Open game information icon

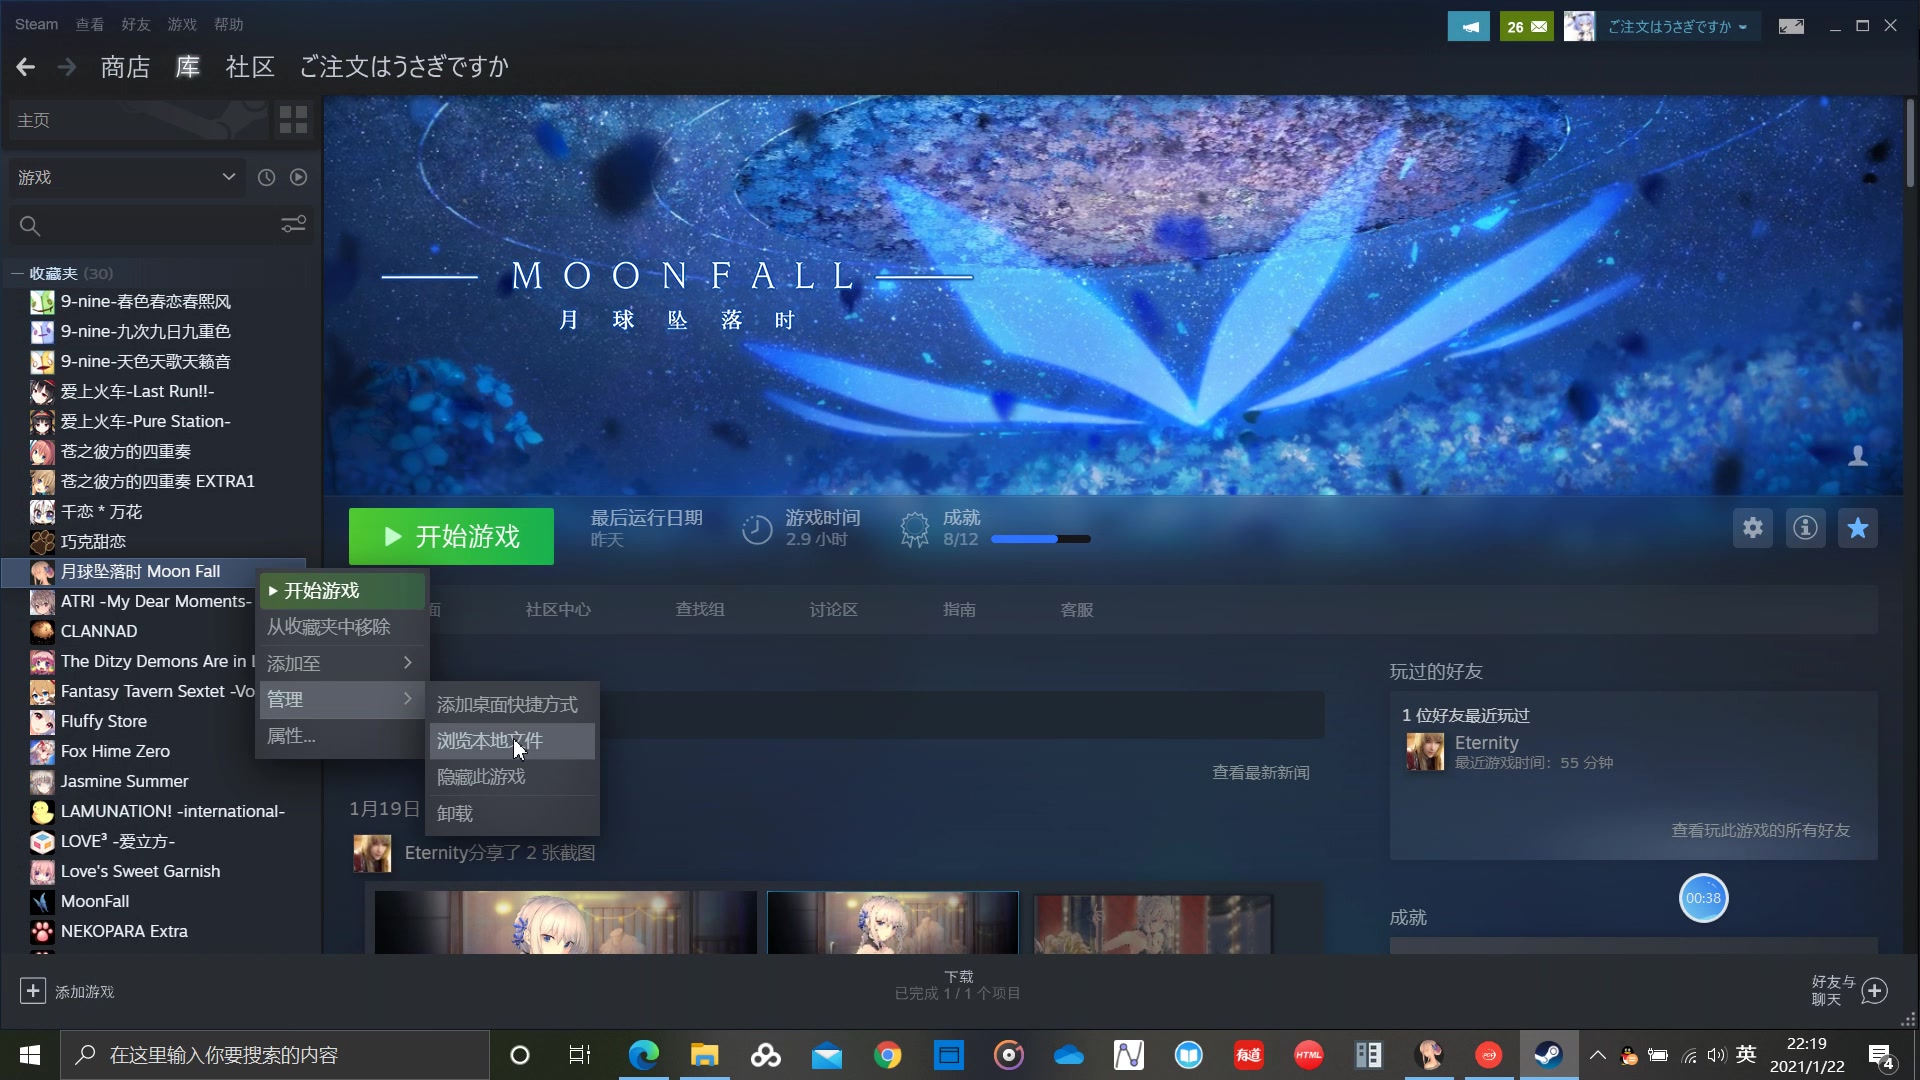pyautogui.click(x=1805, y=528)
